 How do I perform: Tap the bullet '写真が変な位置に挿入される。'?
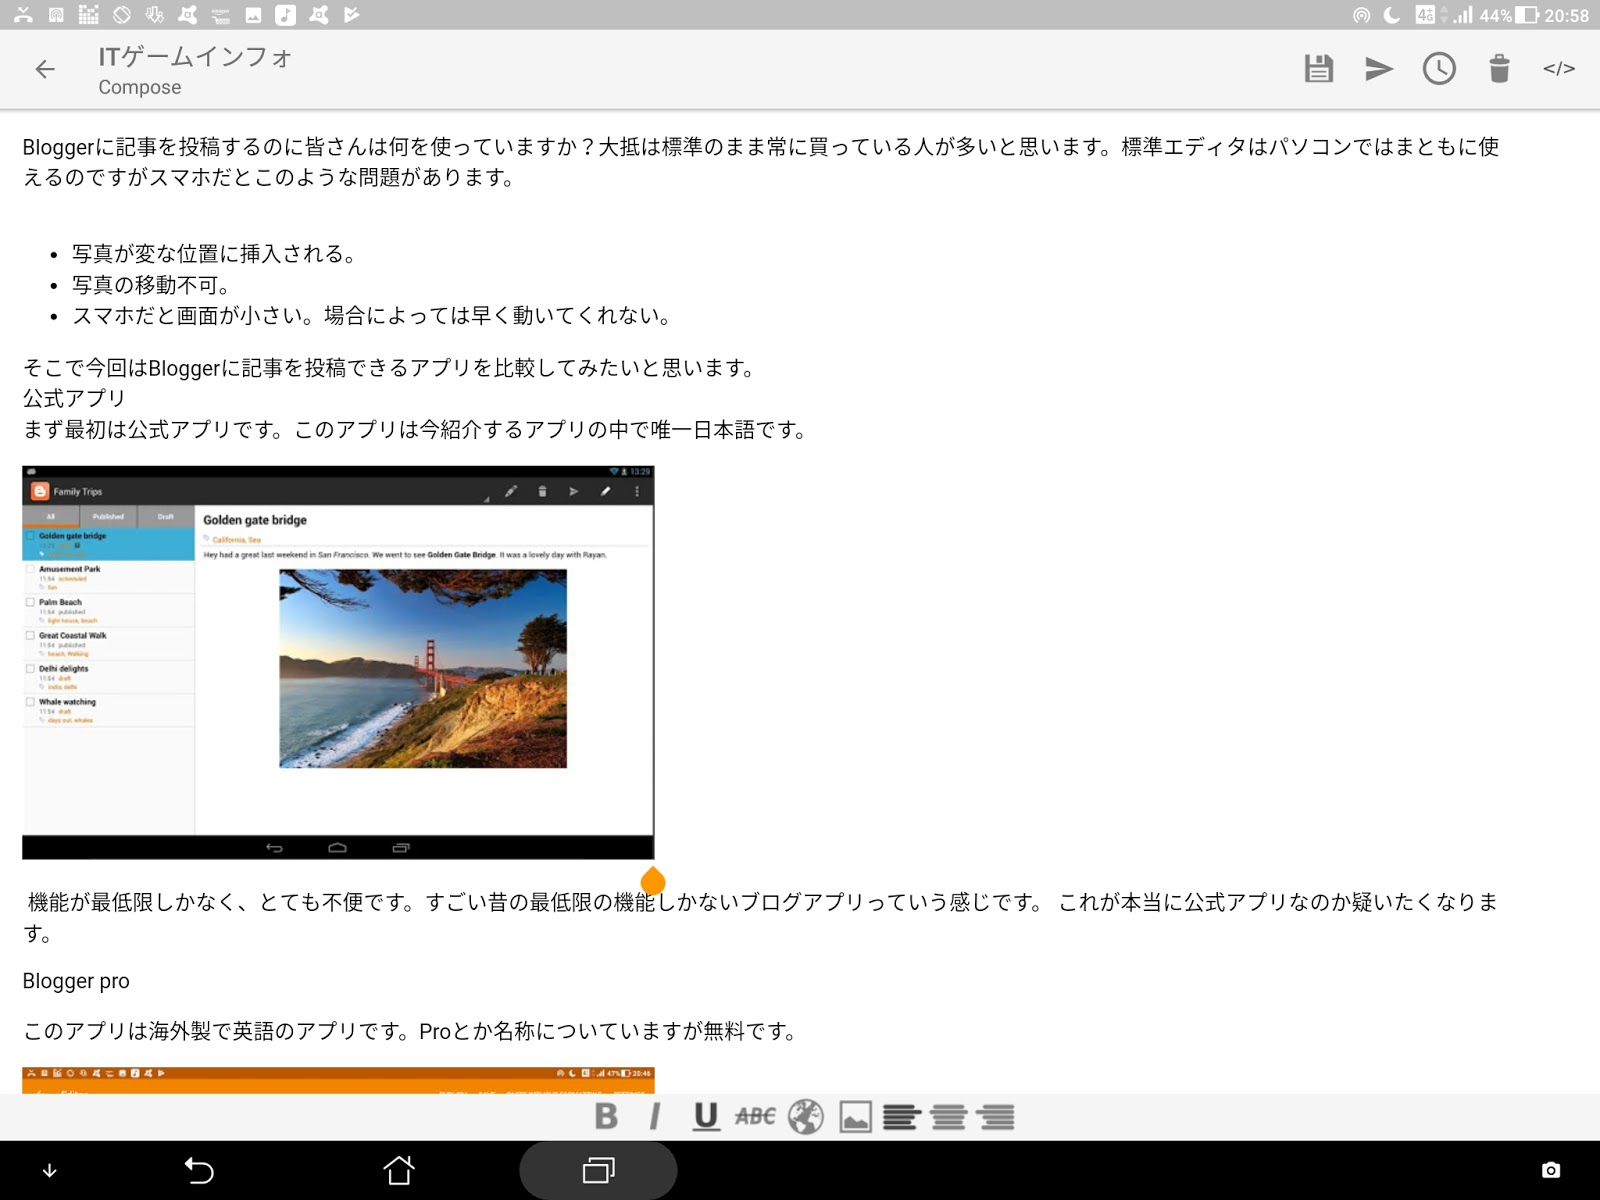[x=214, y=254]
